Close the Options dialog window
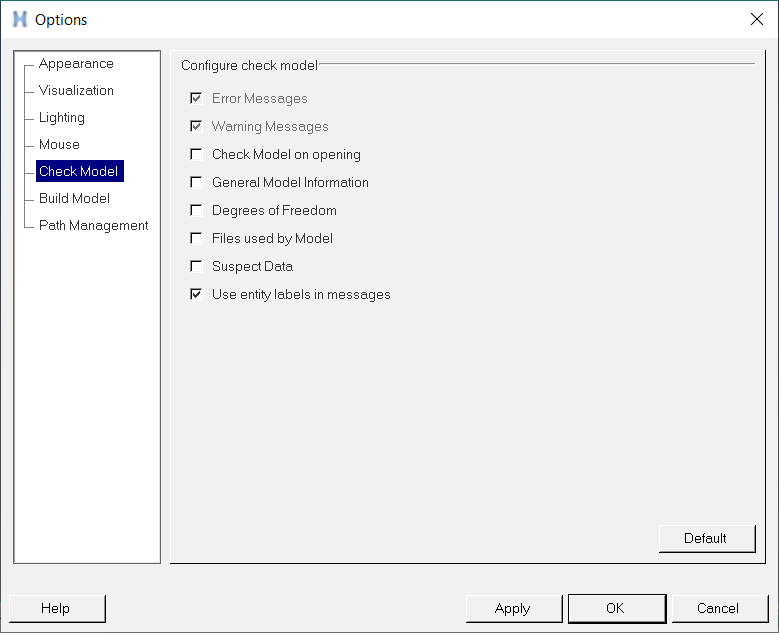 point(756,19)
